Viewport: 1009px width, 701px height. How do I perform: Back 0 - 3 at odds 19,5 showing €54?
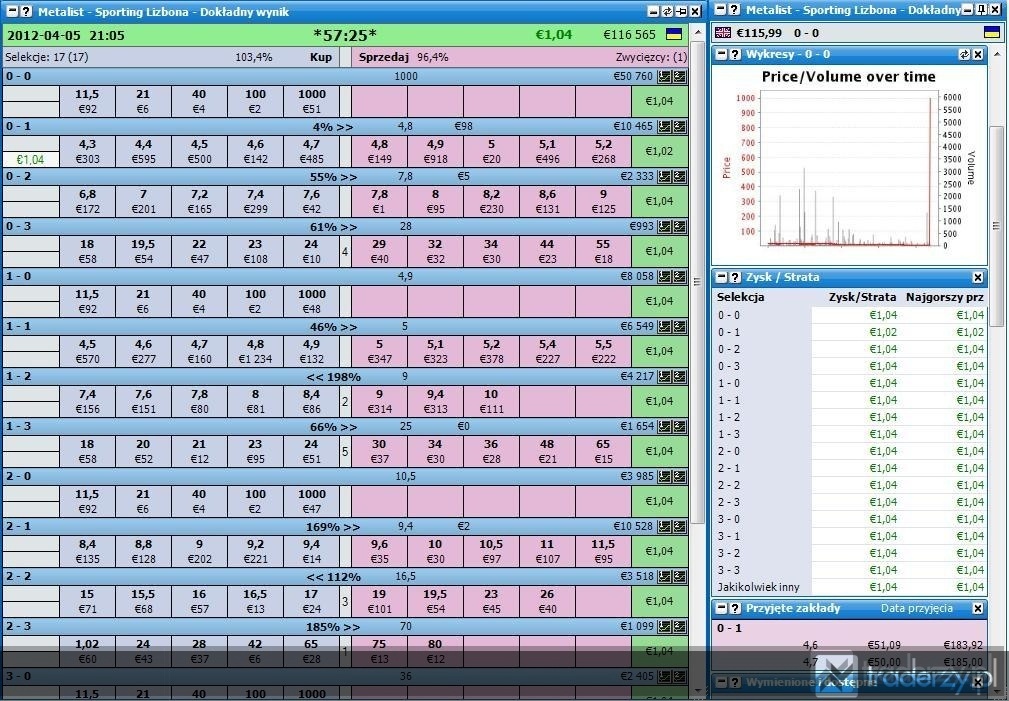(x=143, y=252)
